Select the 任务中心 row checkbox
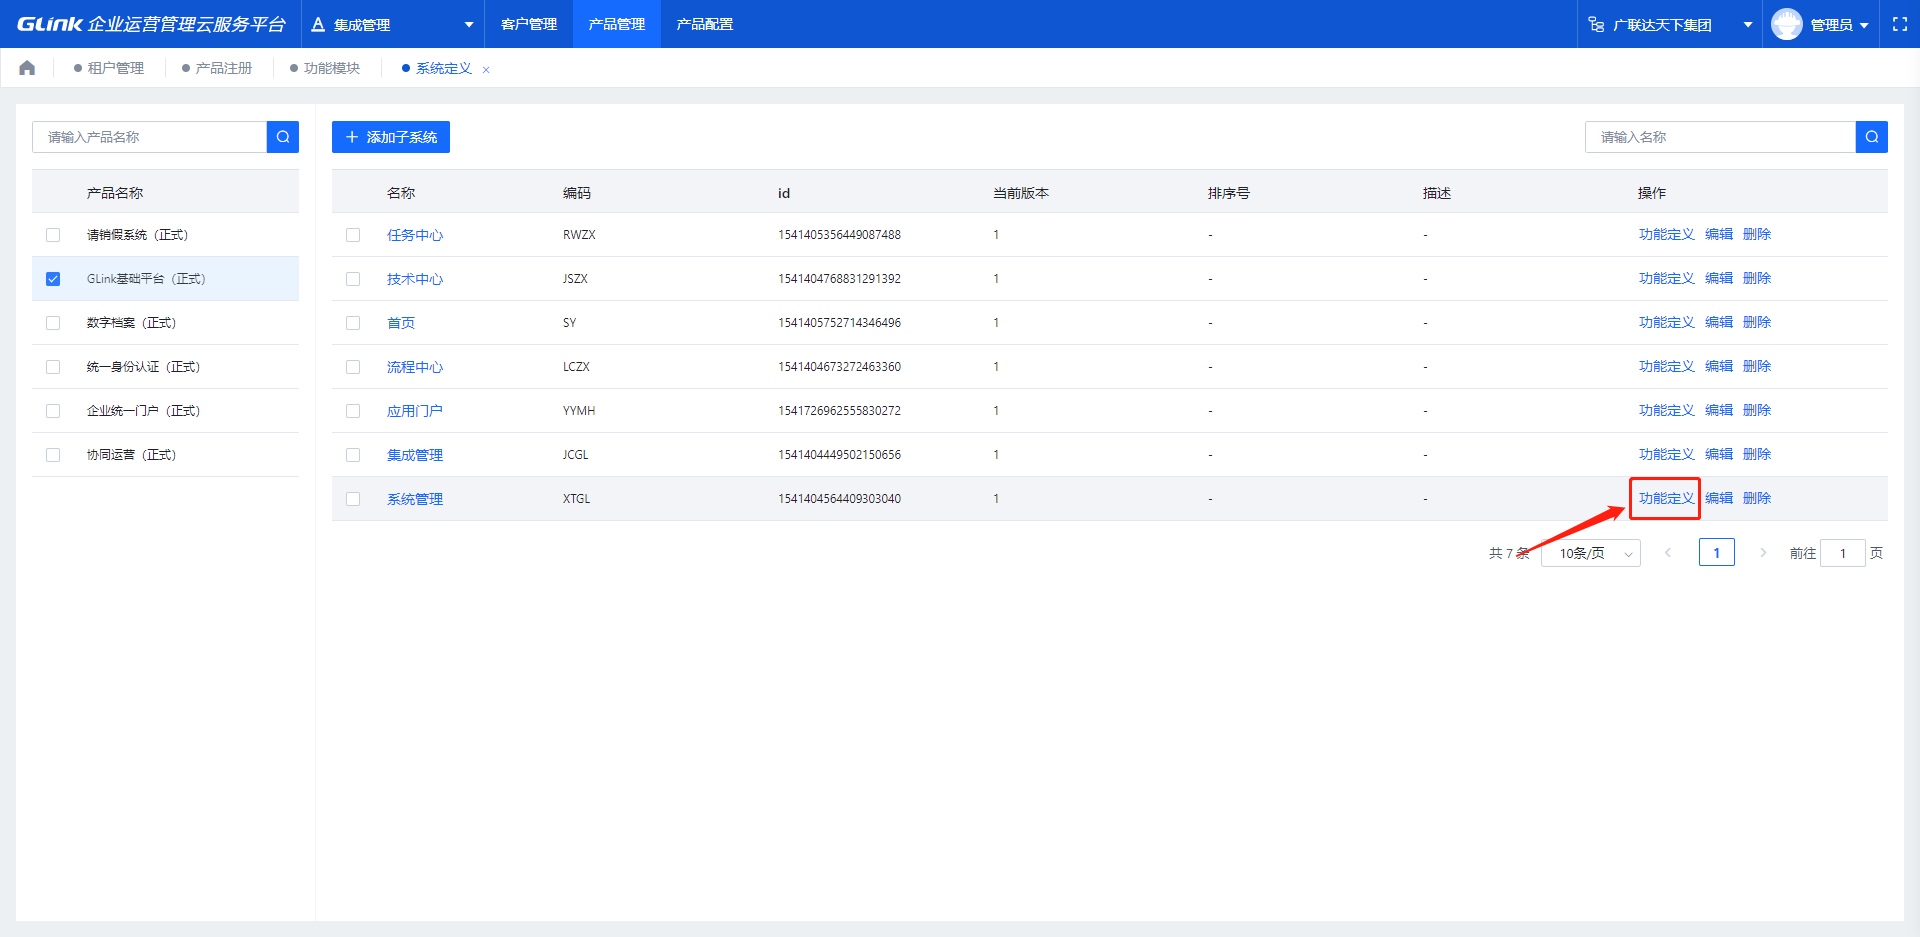 (353, 235)
